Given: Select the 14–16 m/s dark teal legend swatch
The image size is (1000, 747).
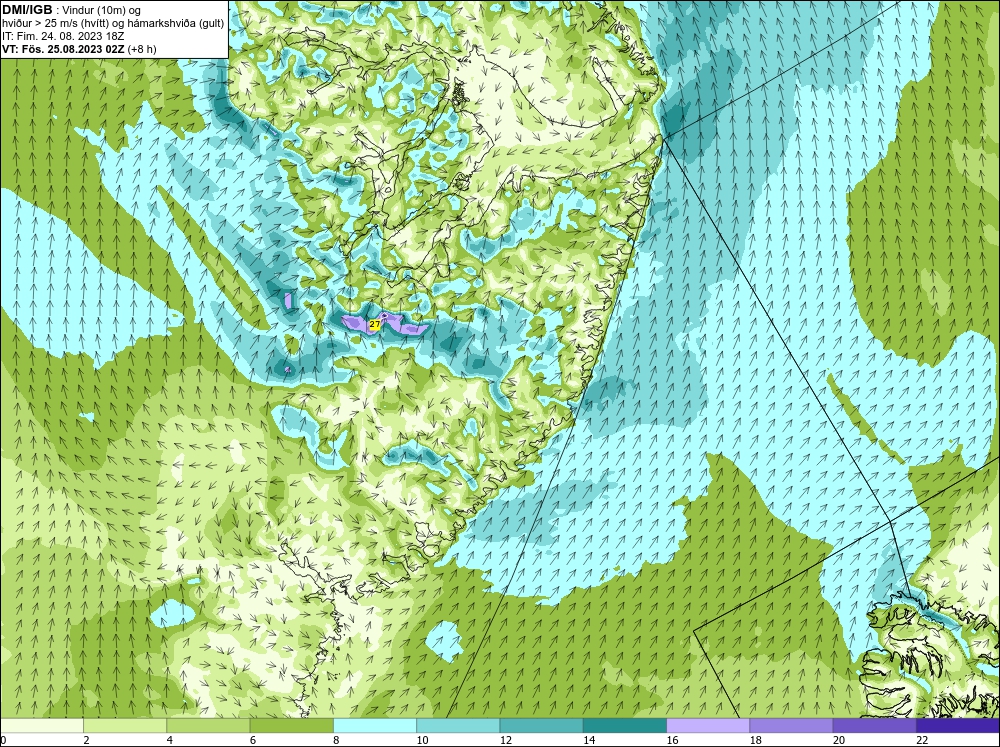Looking at the screenshot, I should click(x=625, y=725).
